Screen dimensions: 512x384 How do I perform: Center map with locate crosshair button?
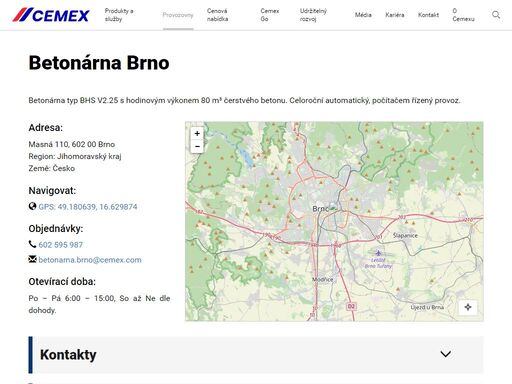468,307
